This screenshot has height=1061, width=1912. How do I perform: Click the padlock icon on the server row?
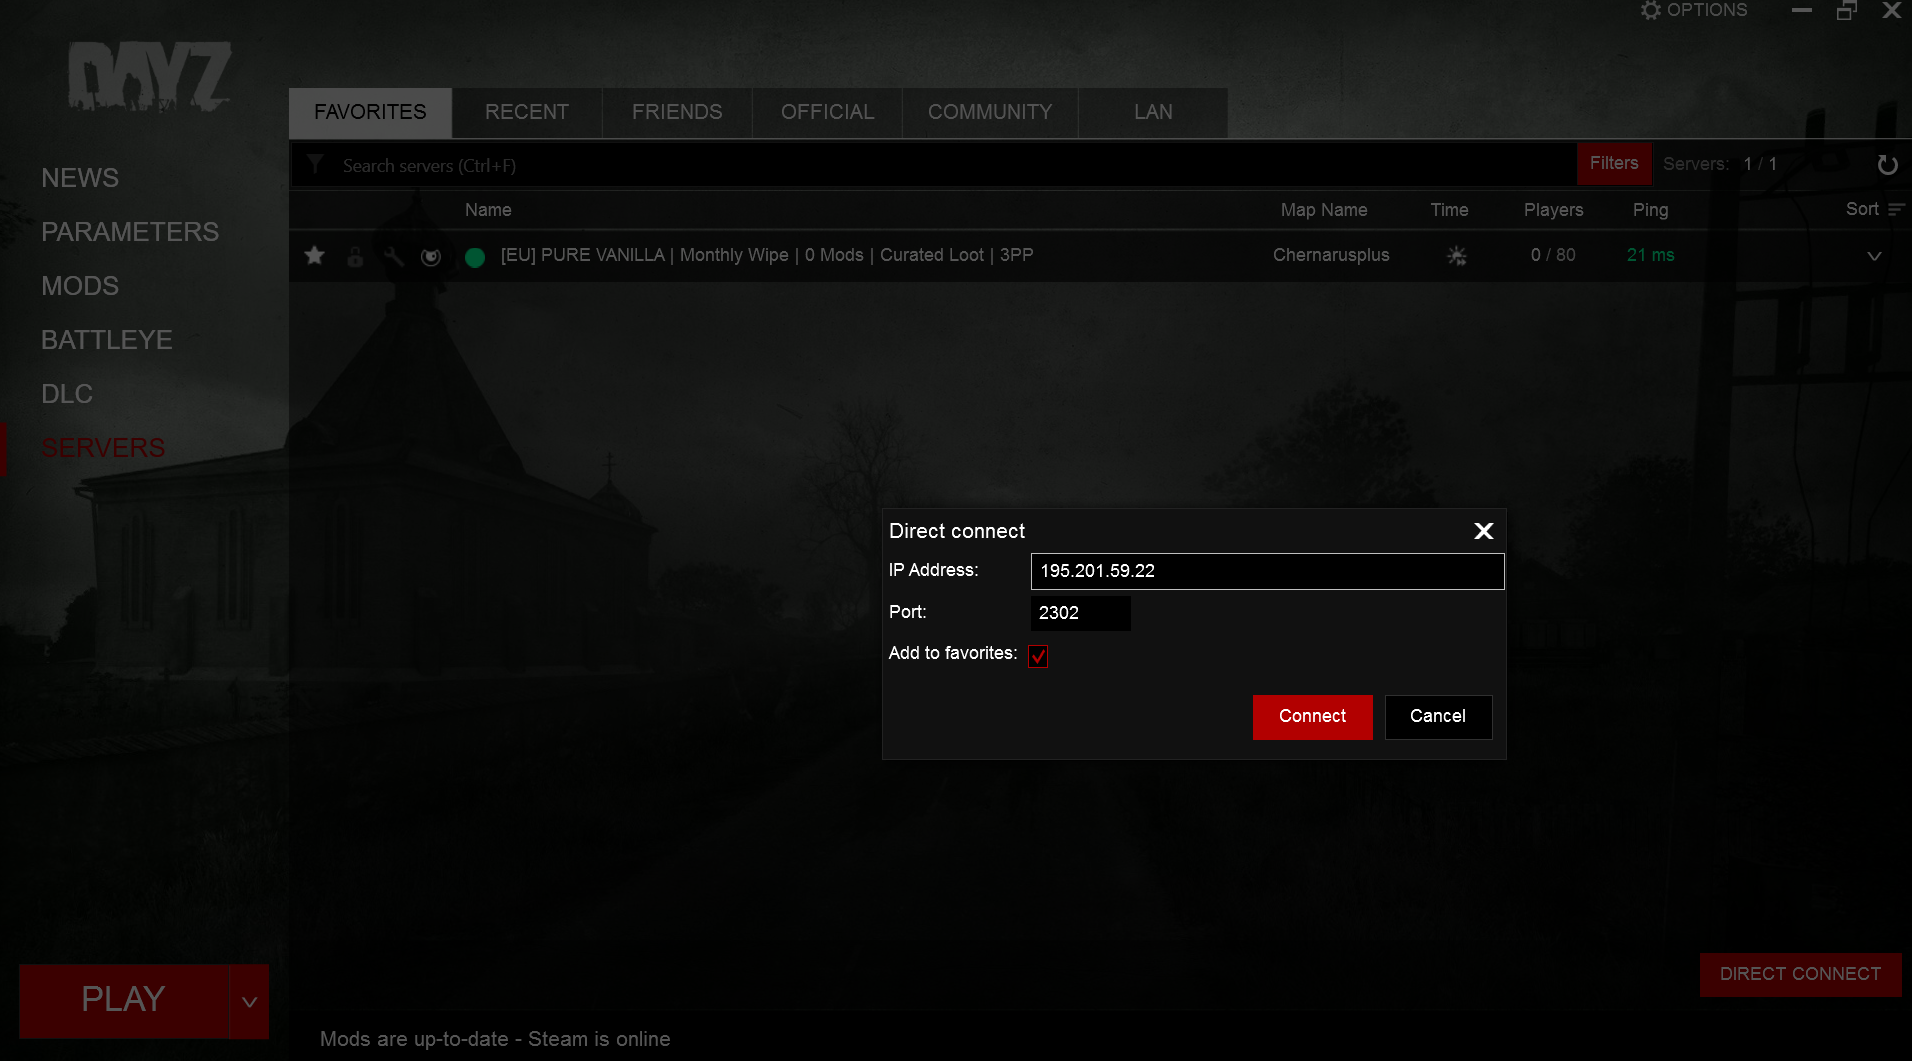point(355,257)
